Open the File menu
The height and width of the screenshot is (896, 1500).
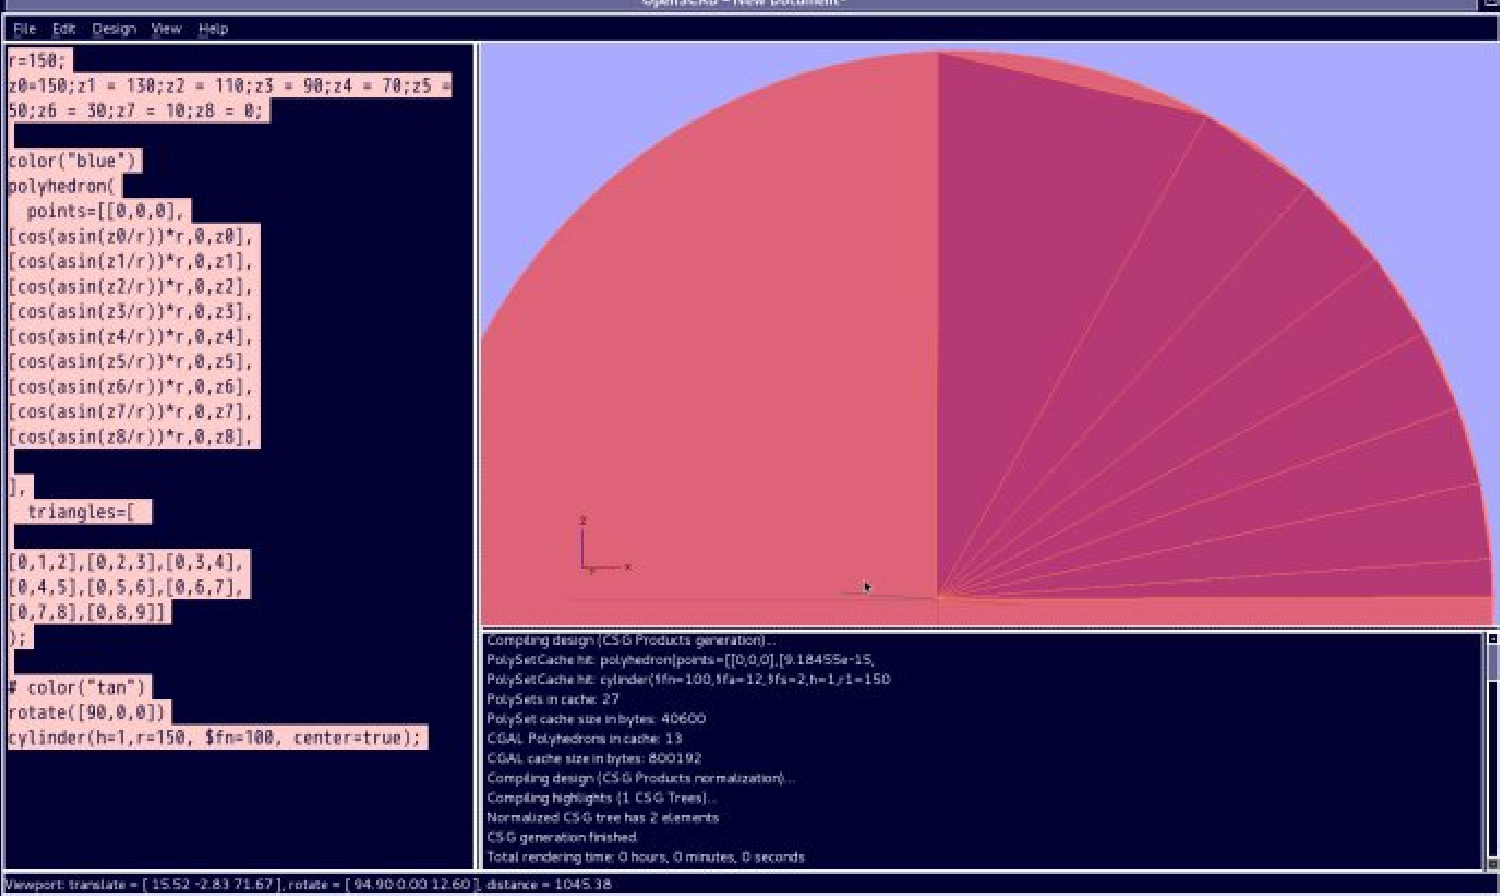pyautogui.click(x=24, y=29)
